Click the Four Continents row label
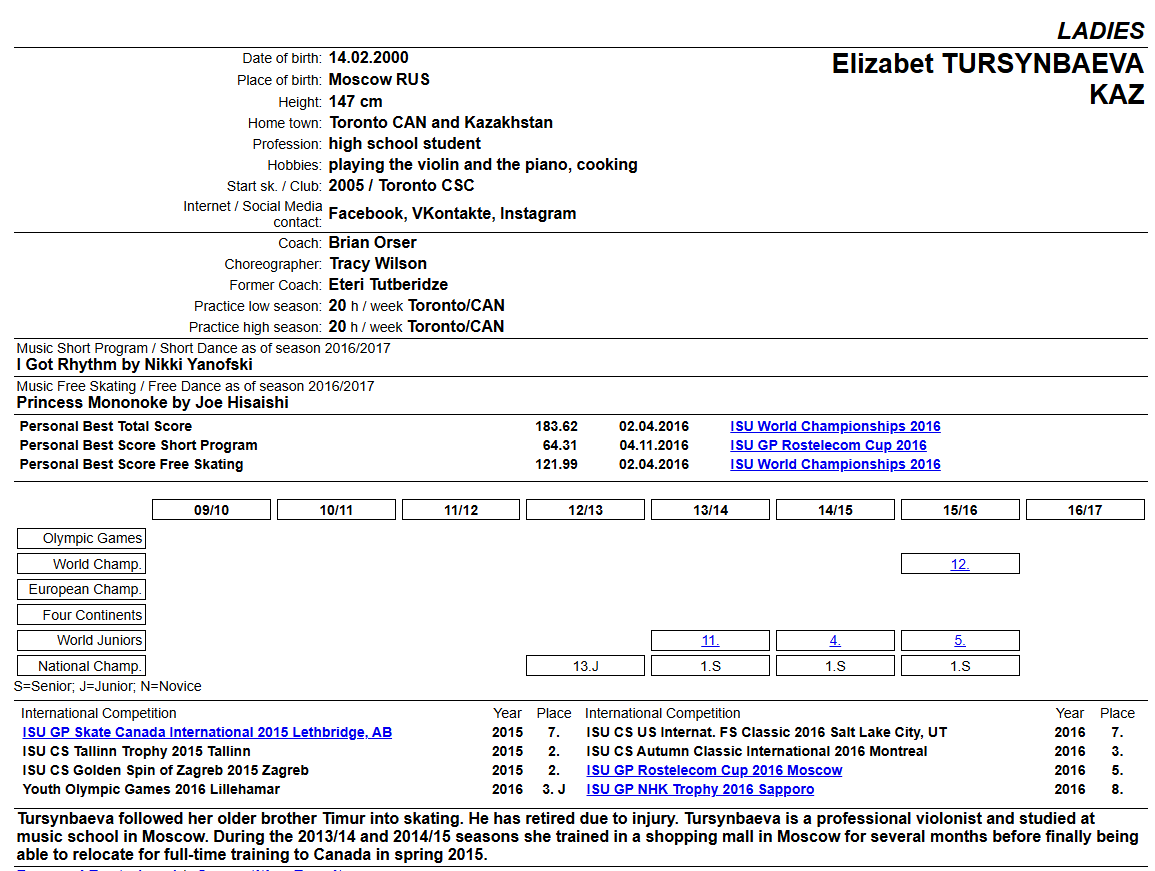The width and height of the screenshot is (1155, 871). 81,615
